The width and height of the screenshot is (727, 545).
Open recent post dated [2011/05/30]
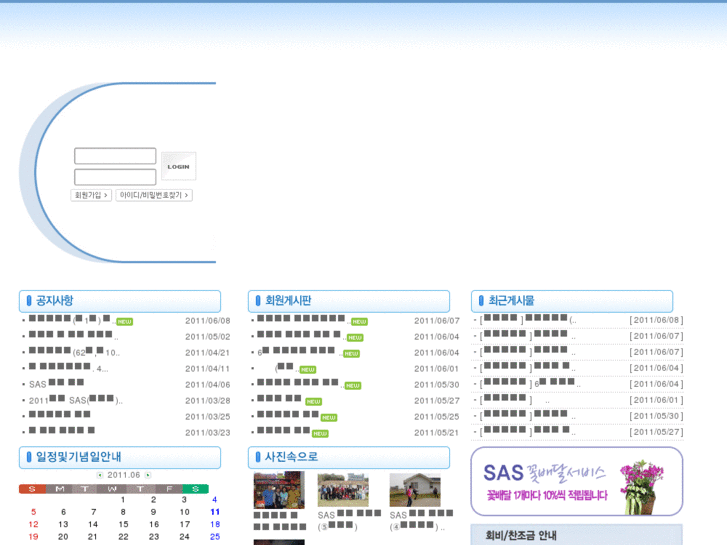click(x=528, y=416)
